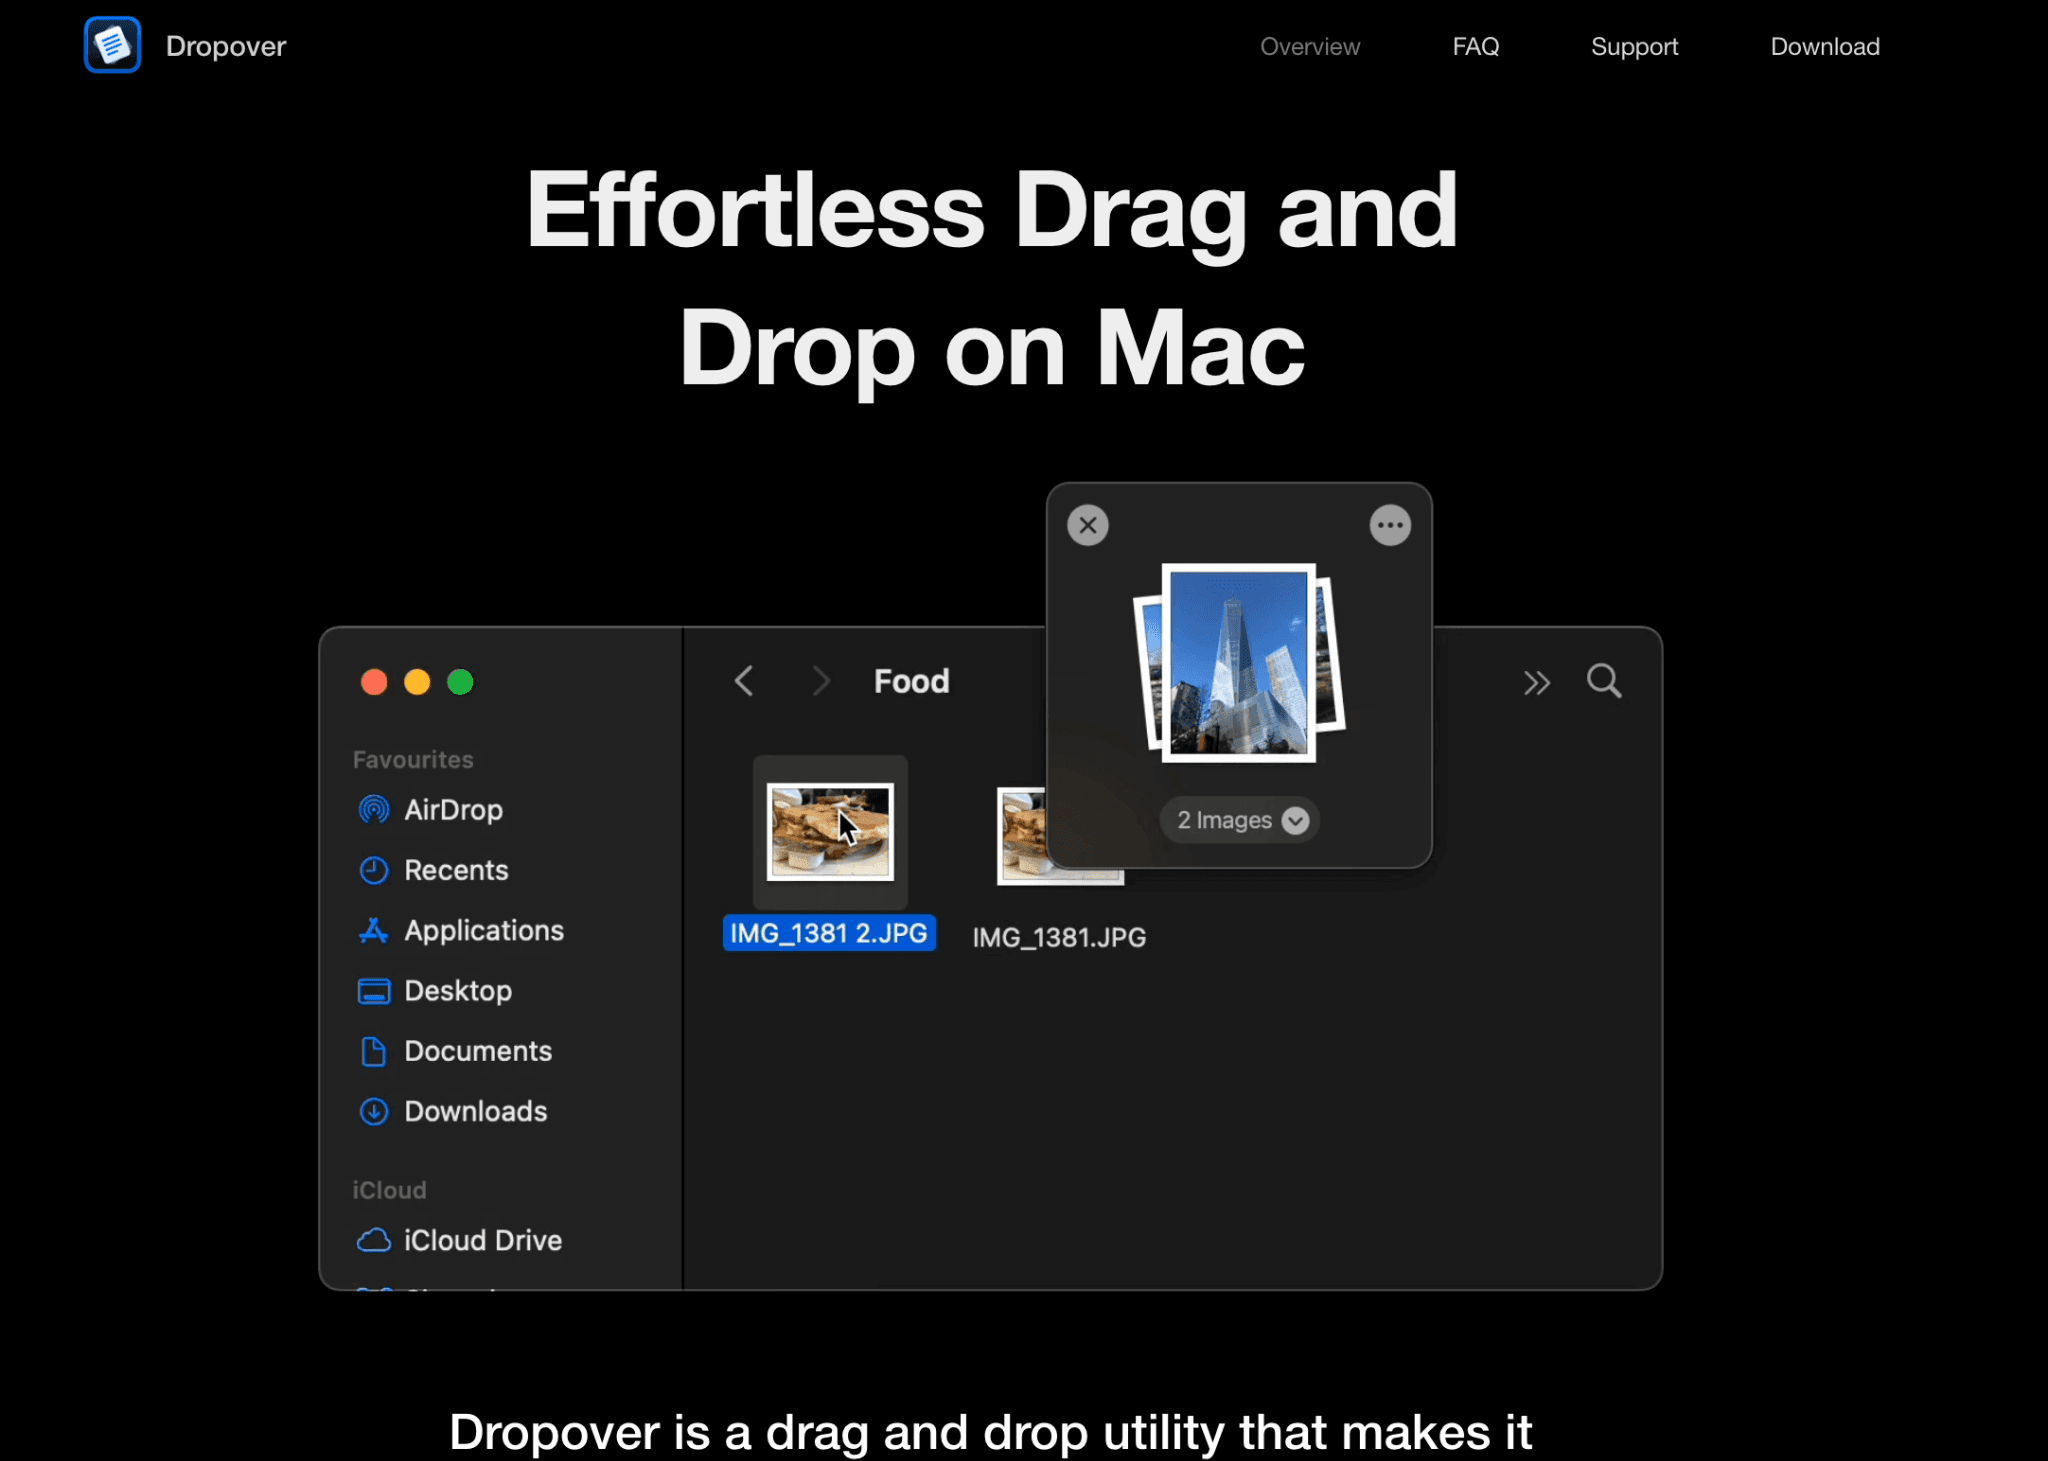Select the AirDrop sidebar icon

pos(373,810)
